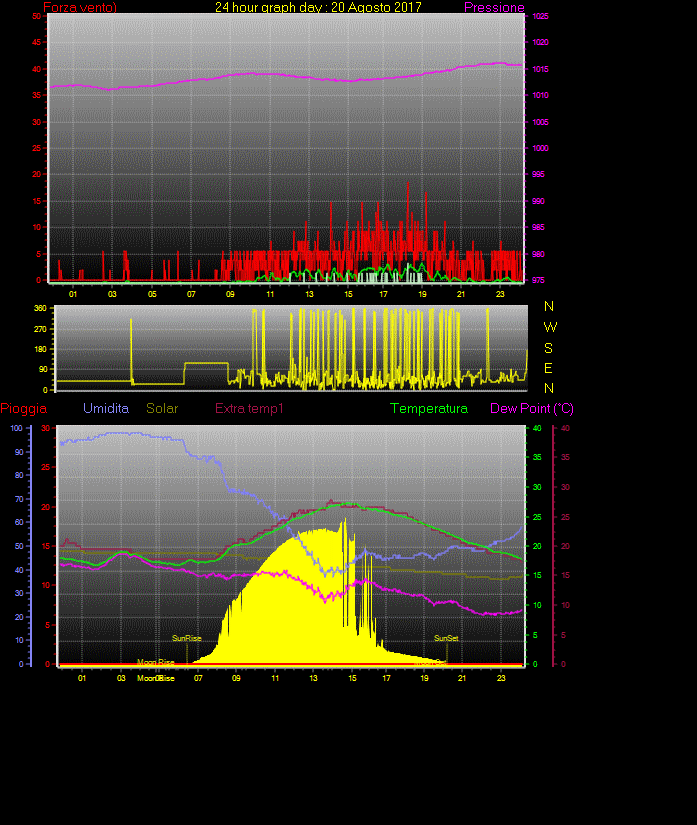
Task: Click the 'SunRise' marker label
Action: point(187,638)
